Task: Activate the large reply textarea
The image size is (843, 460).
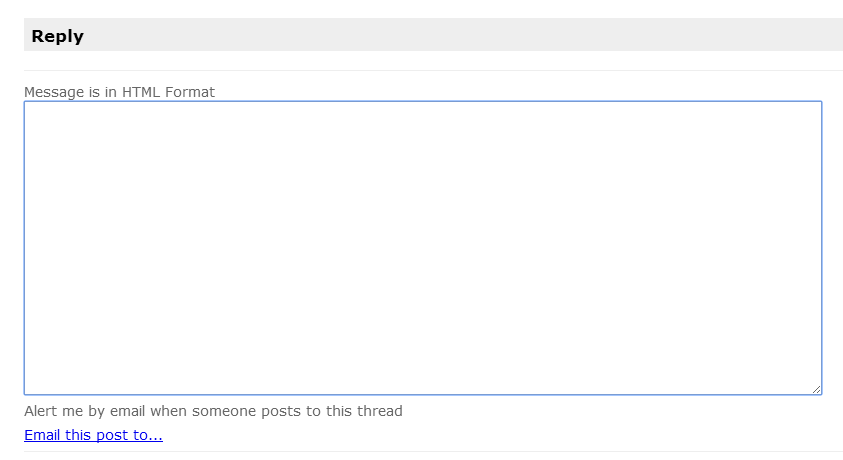Action: click(x=422, y=247)
